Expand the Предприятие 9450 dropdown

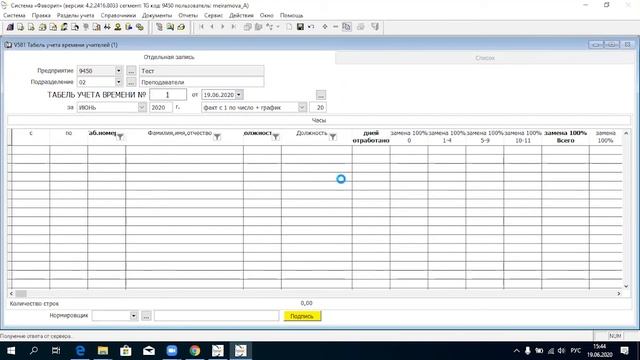[x=118, y=71]
